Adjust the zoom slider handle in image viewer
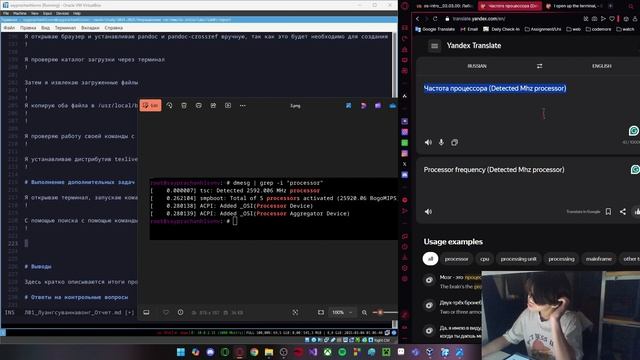 click(380, 312)
